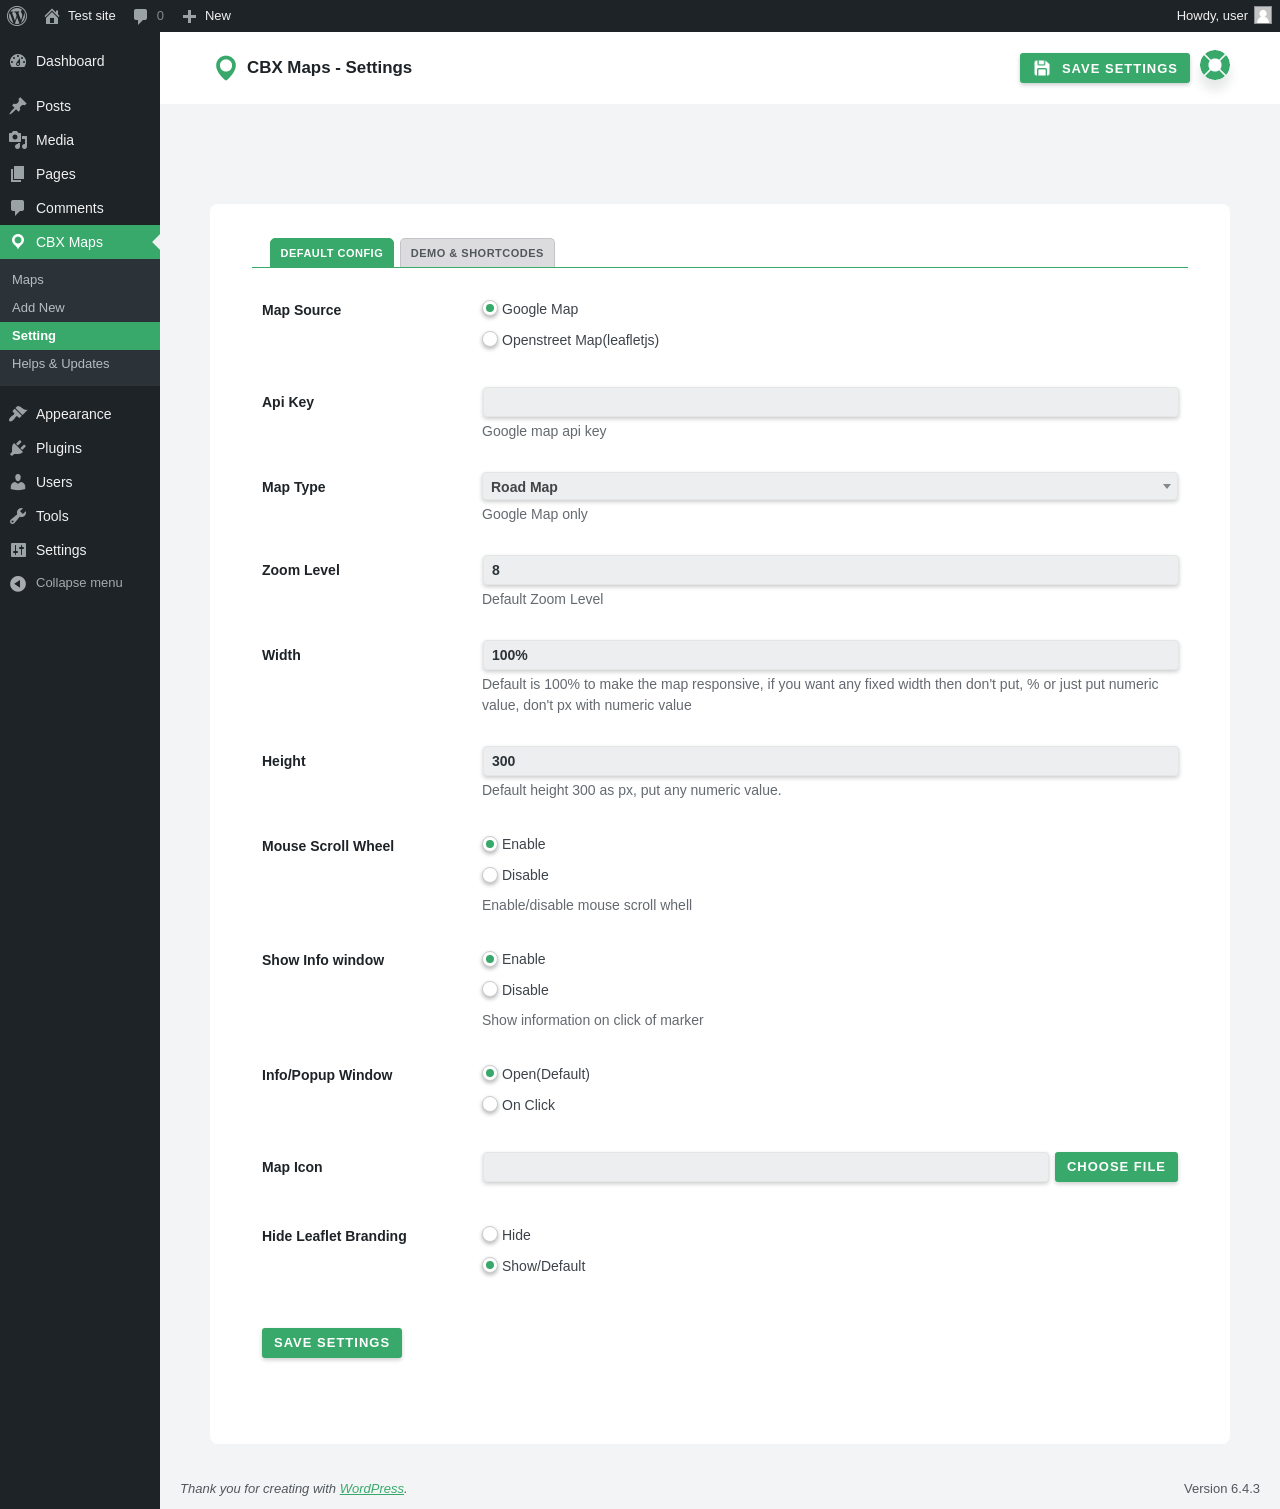1280x1509 pixels.
Task: Click the CBX Maps pin icon in sidebar
Action: 18,242
